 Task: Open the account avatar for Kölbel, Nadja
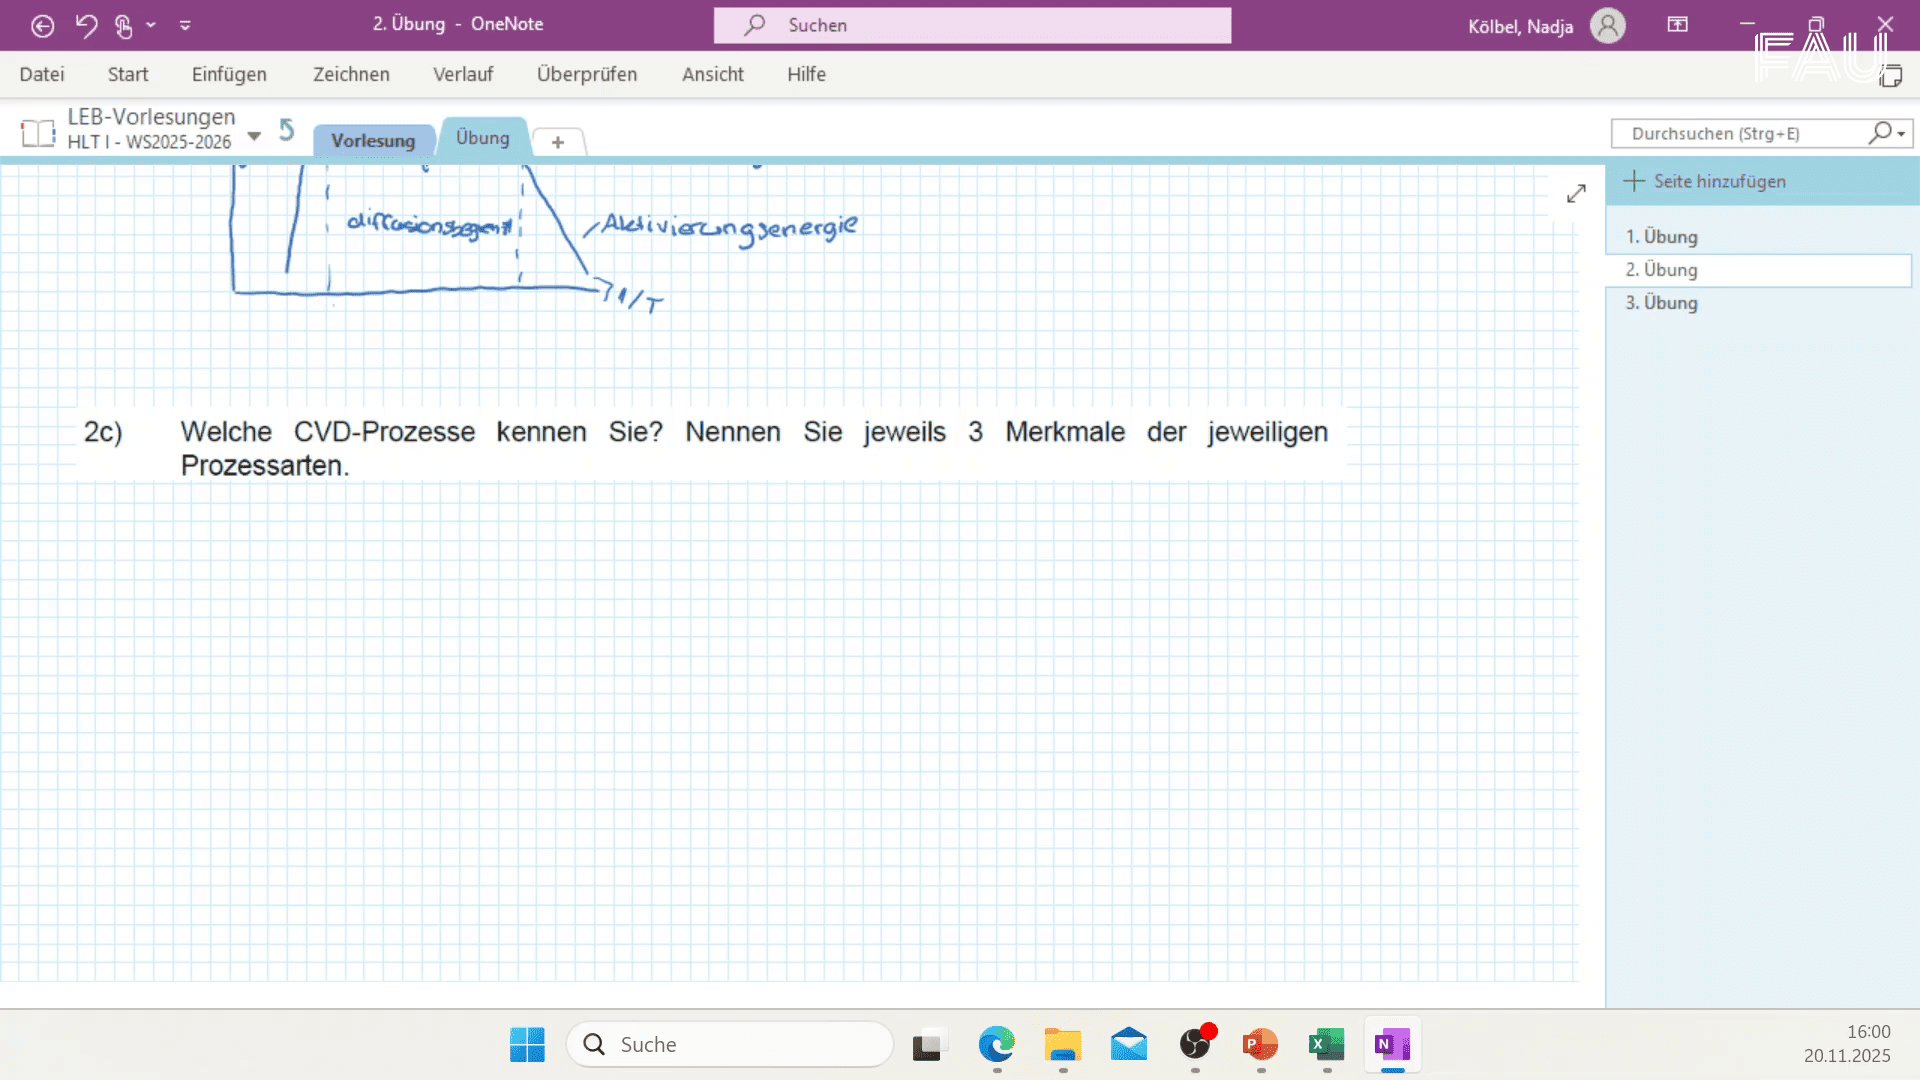1607,25
